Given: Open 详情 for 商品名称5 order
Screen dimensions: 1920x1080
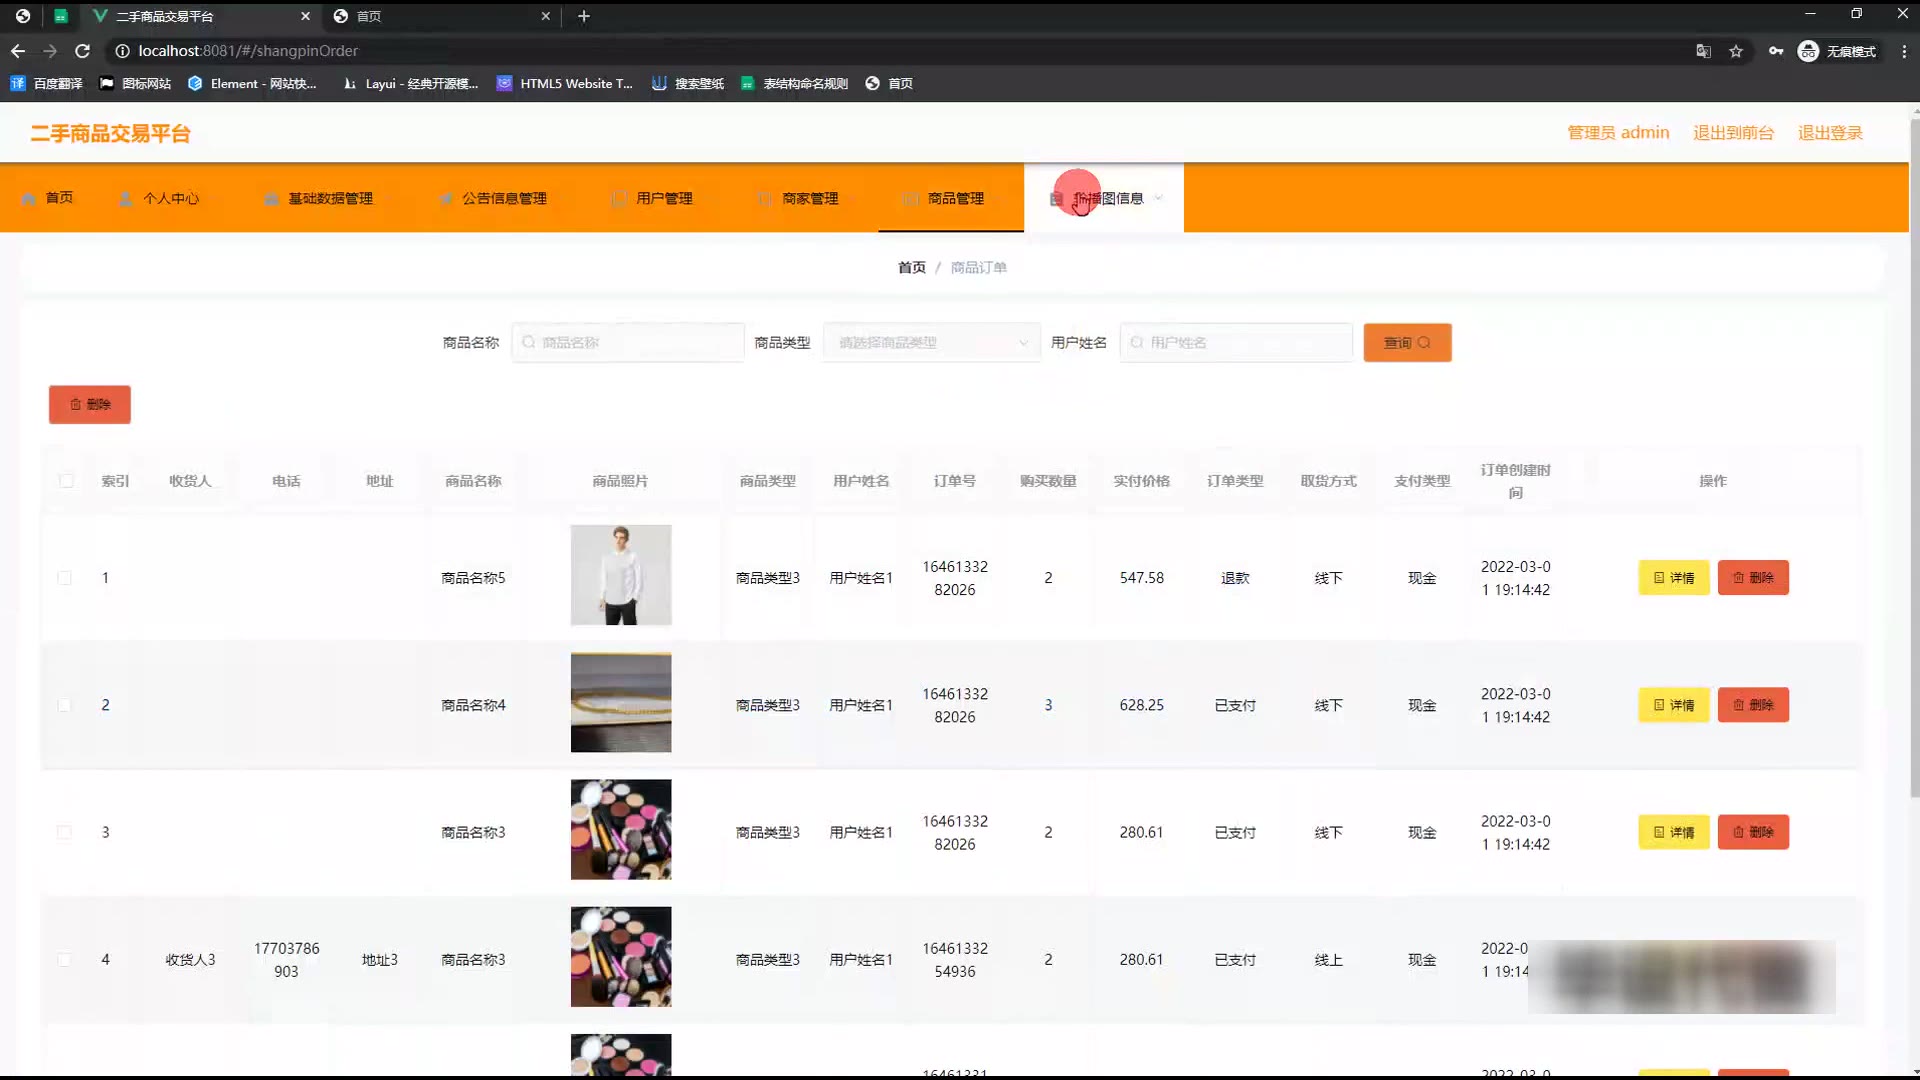Looking at the screenshot, I should [1674, 578].
